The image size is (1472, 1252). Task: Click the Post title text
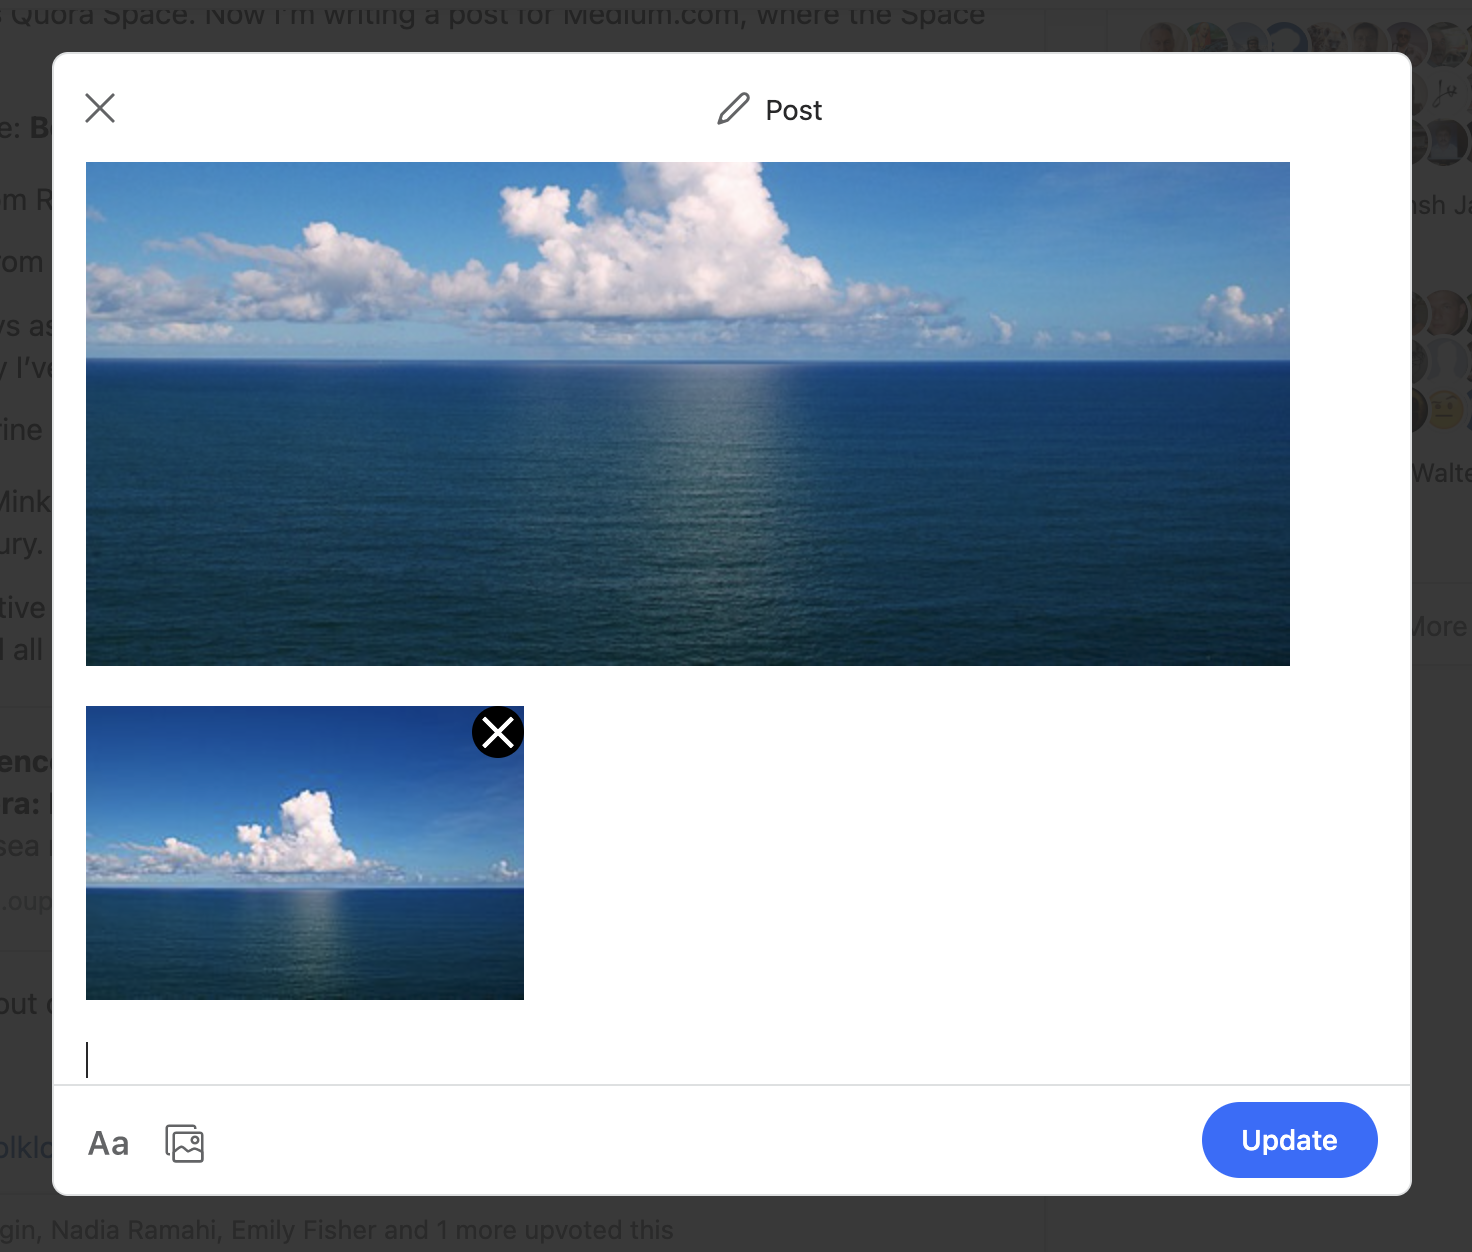[x=794, y=110]
